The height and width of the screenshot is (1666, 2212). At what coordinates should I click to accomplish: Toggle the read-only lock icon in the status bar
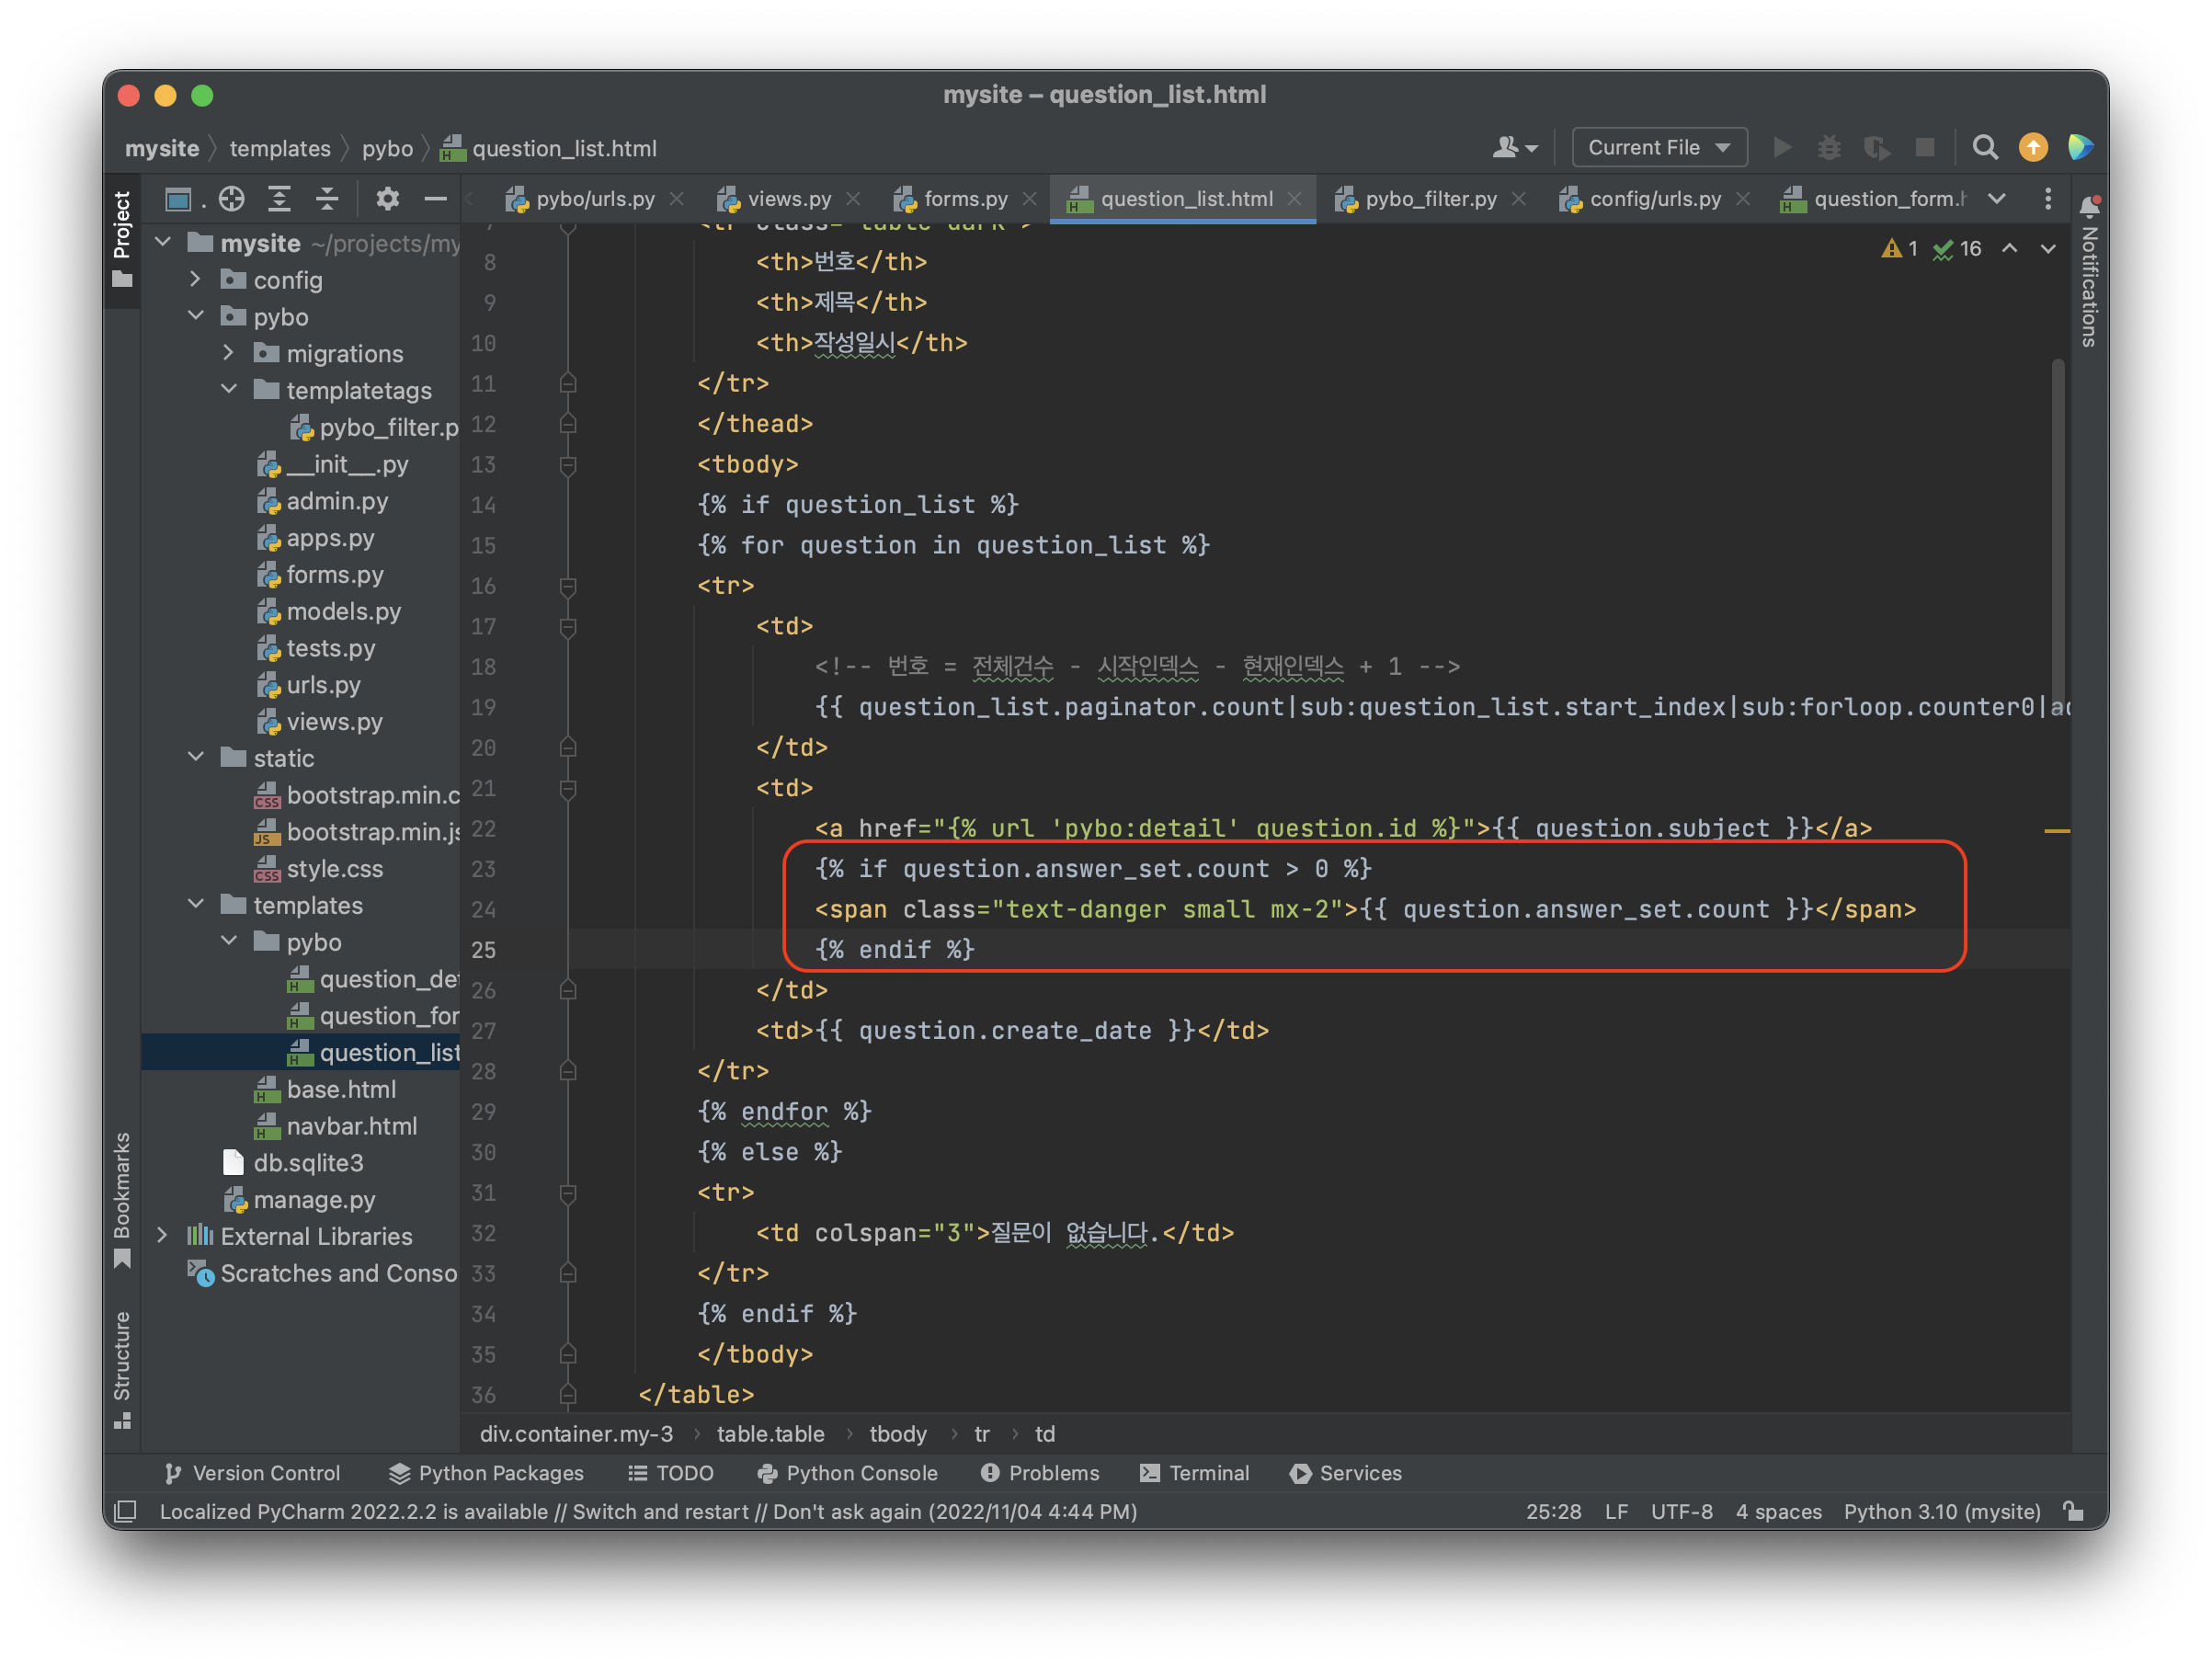coord(2074,1511)
